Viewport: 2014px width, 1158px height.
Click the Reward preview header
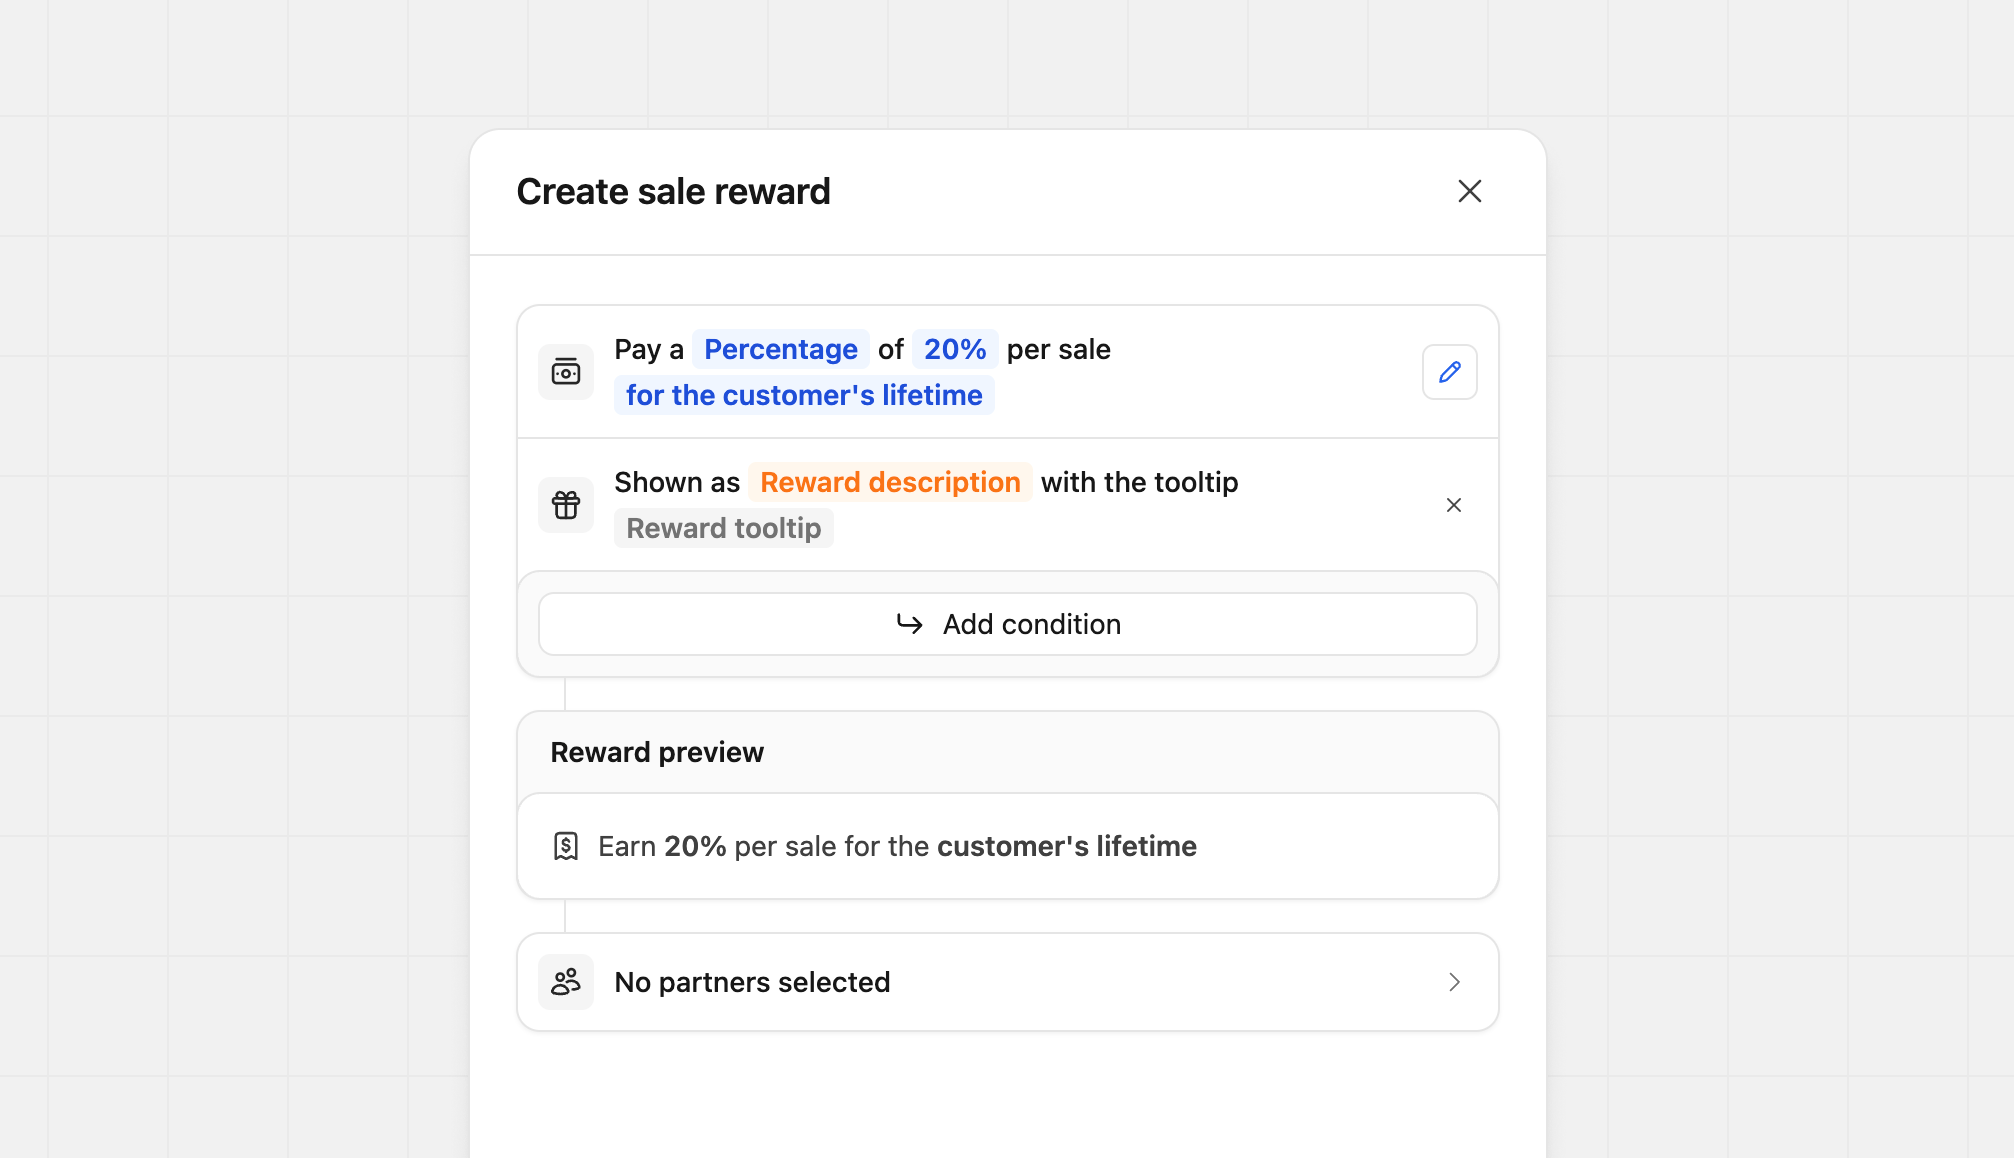pyautogui.click(x=656, y=752)
